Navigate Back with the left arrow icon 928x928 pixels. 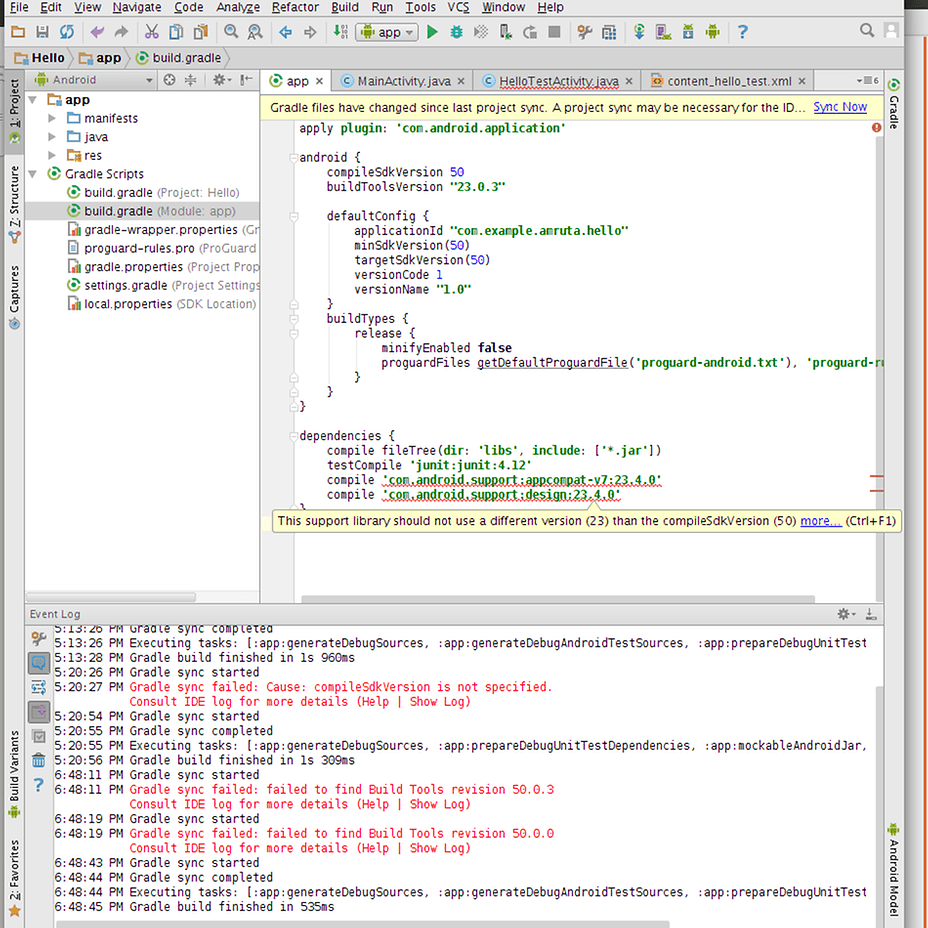(x=285, y=32)
